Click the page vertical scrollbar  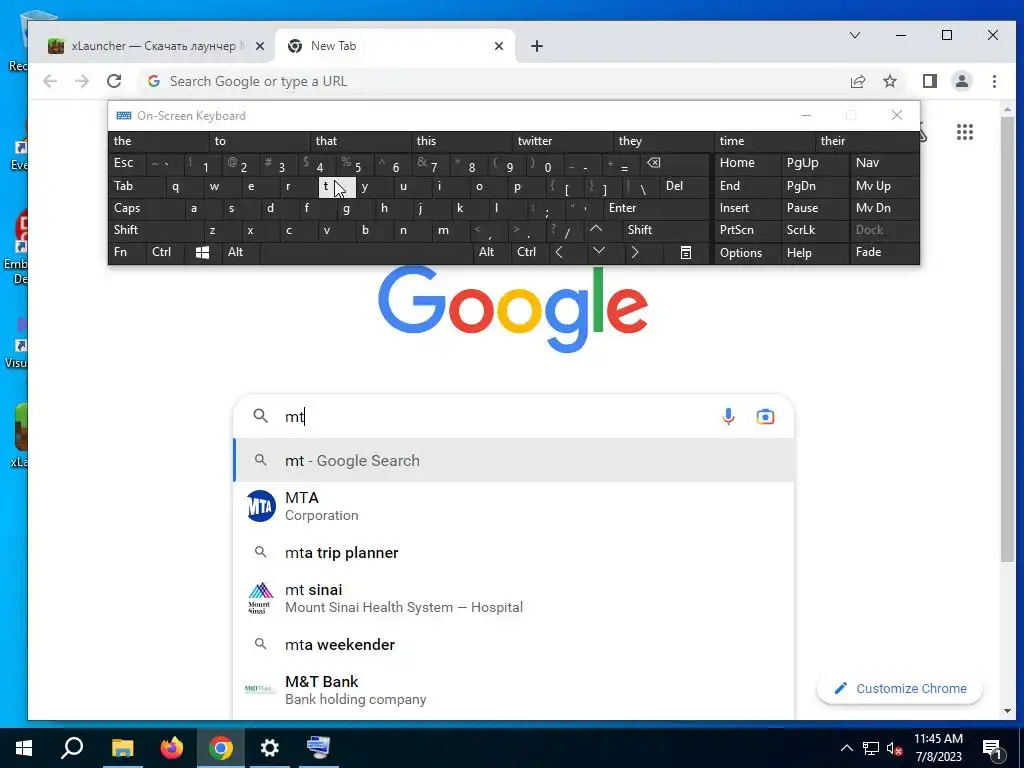(x=1007, y=340)
